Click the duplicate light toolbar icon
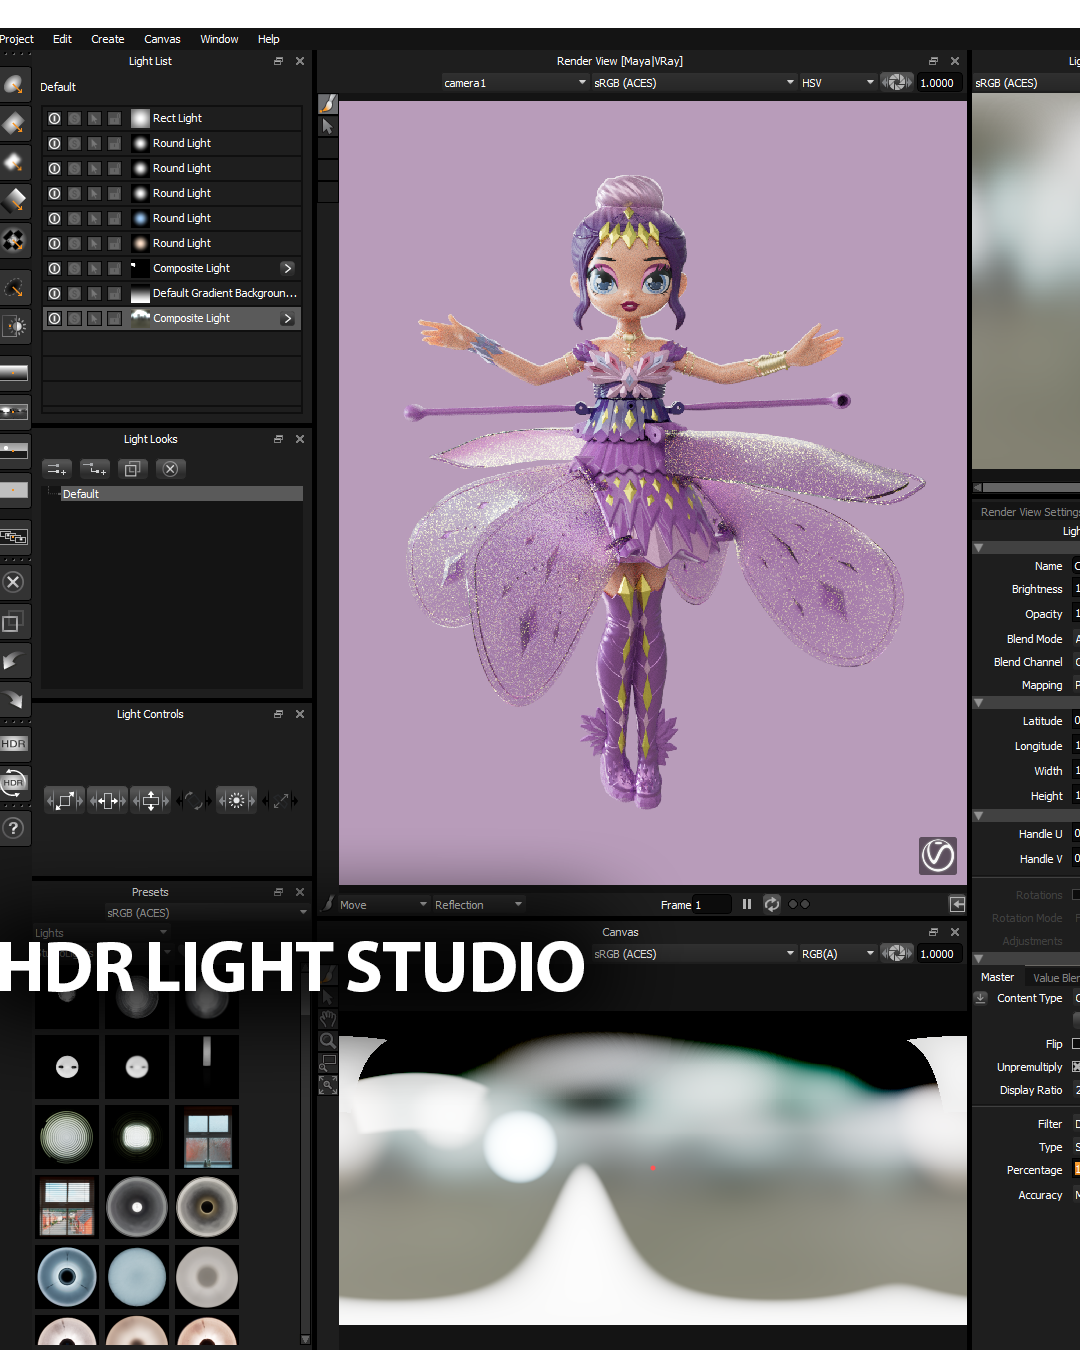The width and height of the screenshot is (1080, 1350). coord(14,622)
